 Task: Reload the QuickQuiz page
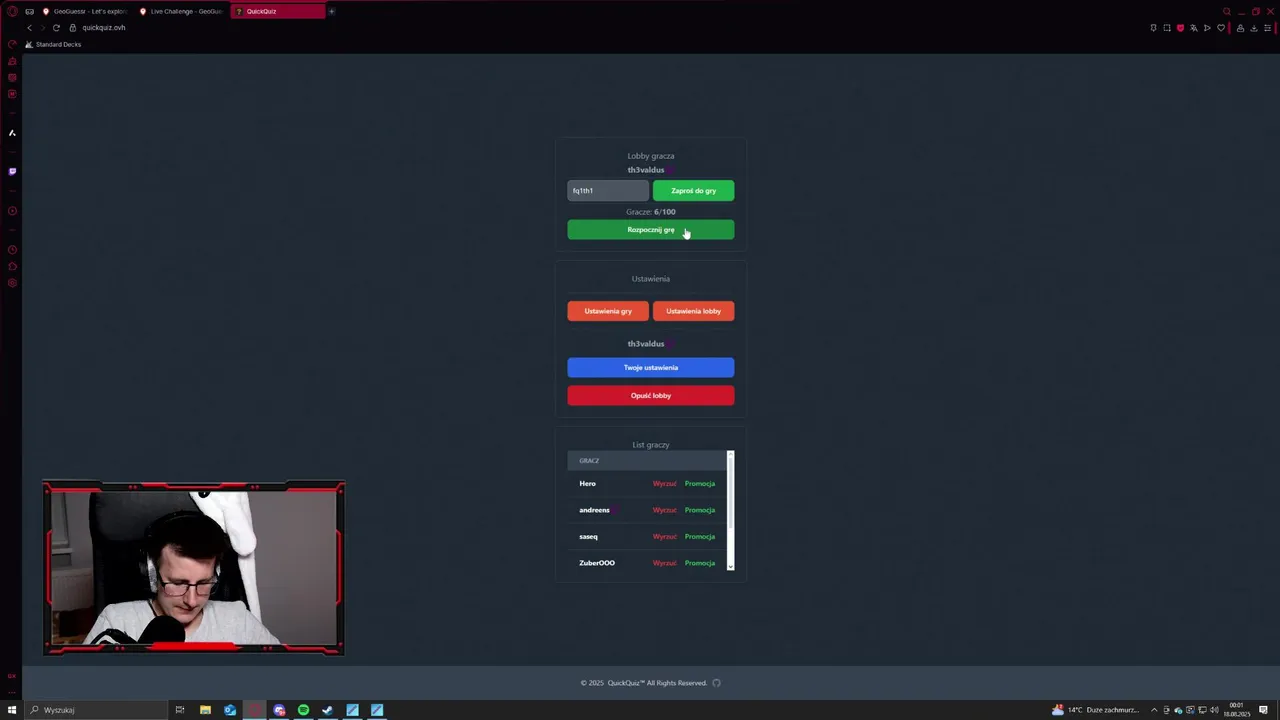(x=56, y=28)
